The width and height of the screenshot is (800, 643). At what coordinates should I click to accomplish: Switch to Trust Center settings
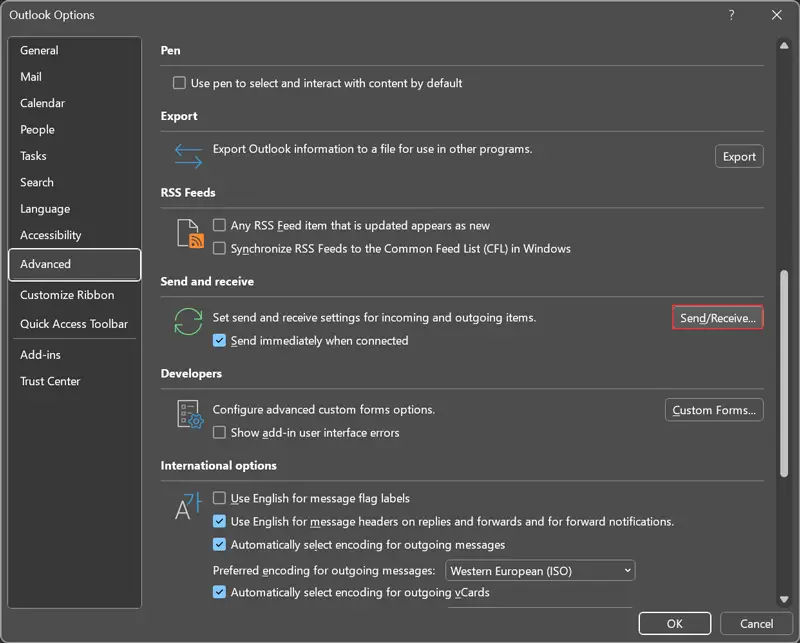(50, 381)
